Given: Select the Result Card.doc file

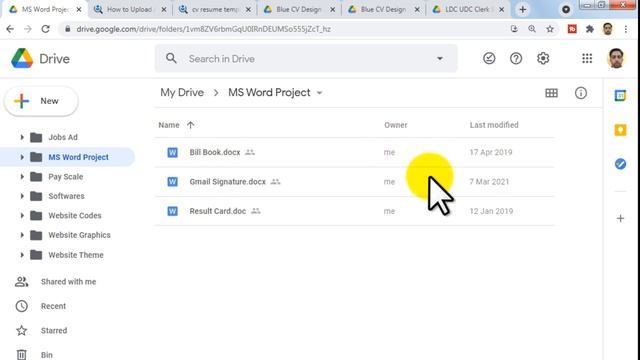Looking at the screenshot, I should tap(354, 211).
